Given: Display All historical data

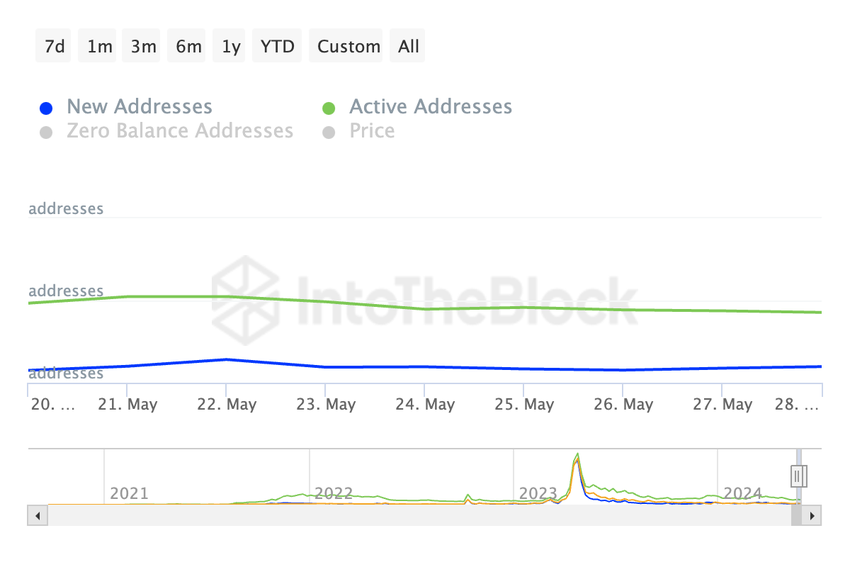Looking at the screenshot, I should [408, 46].
